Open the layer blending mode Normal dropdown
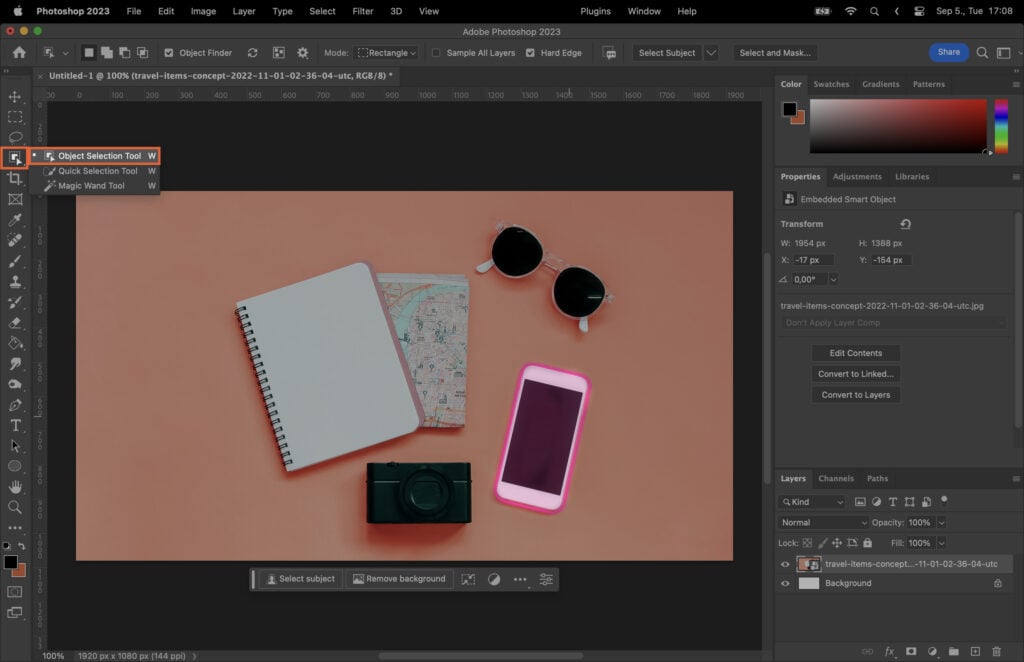Image resolution: width=1024 pixels, height=662 pixels. pos(822,522)
